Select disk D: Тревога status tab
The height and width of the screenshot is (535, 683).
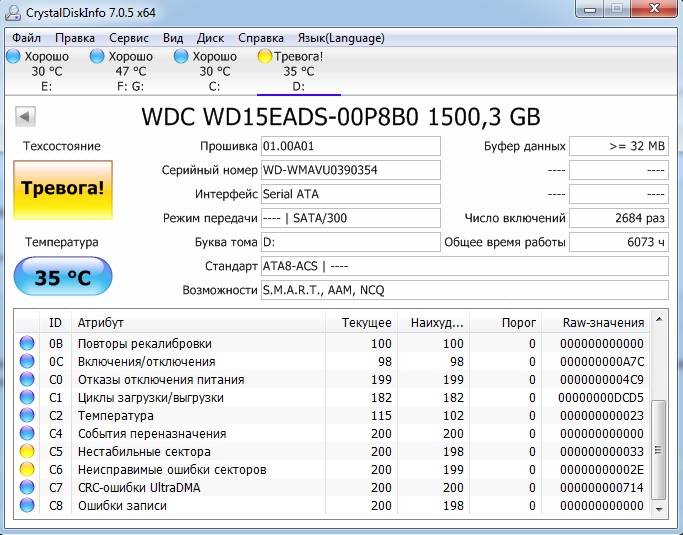(x=299, y=71)
